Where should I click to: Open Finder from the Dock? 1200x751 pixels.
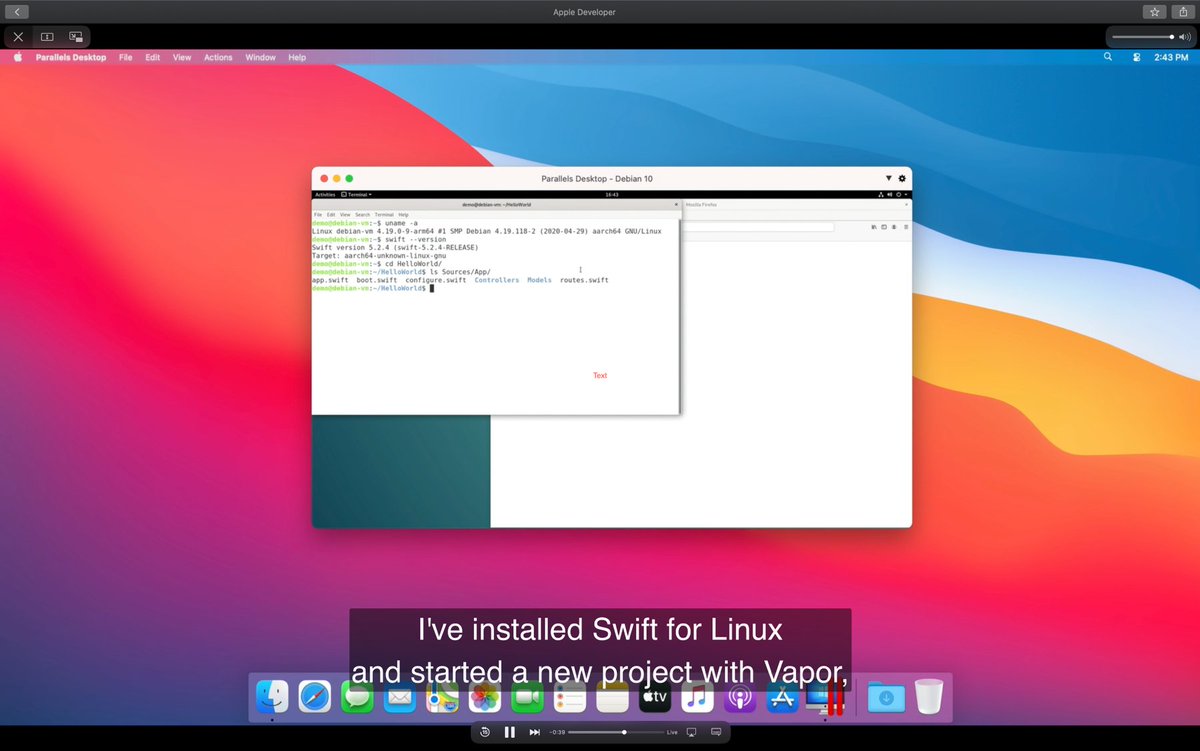(x=272, y=697)
